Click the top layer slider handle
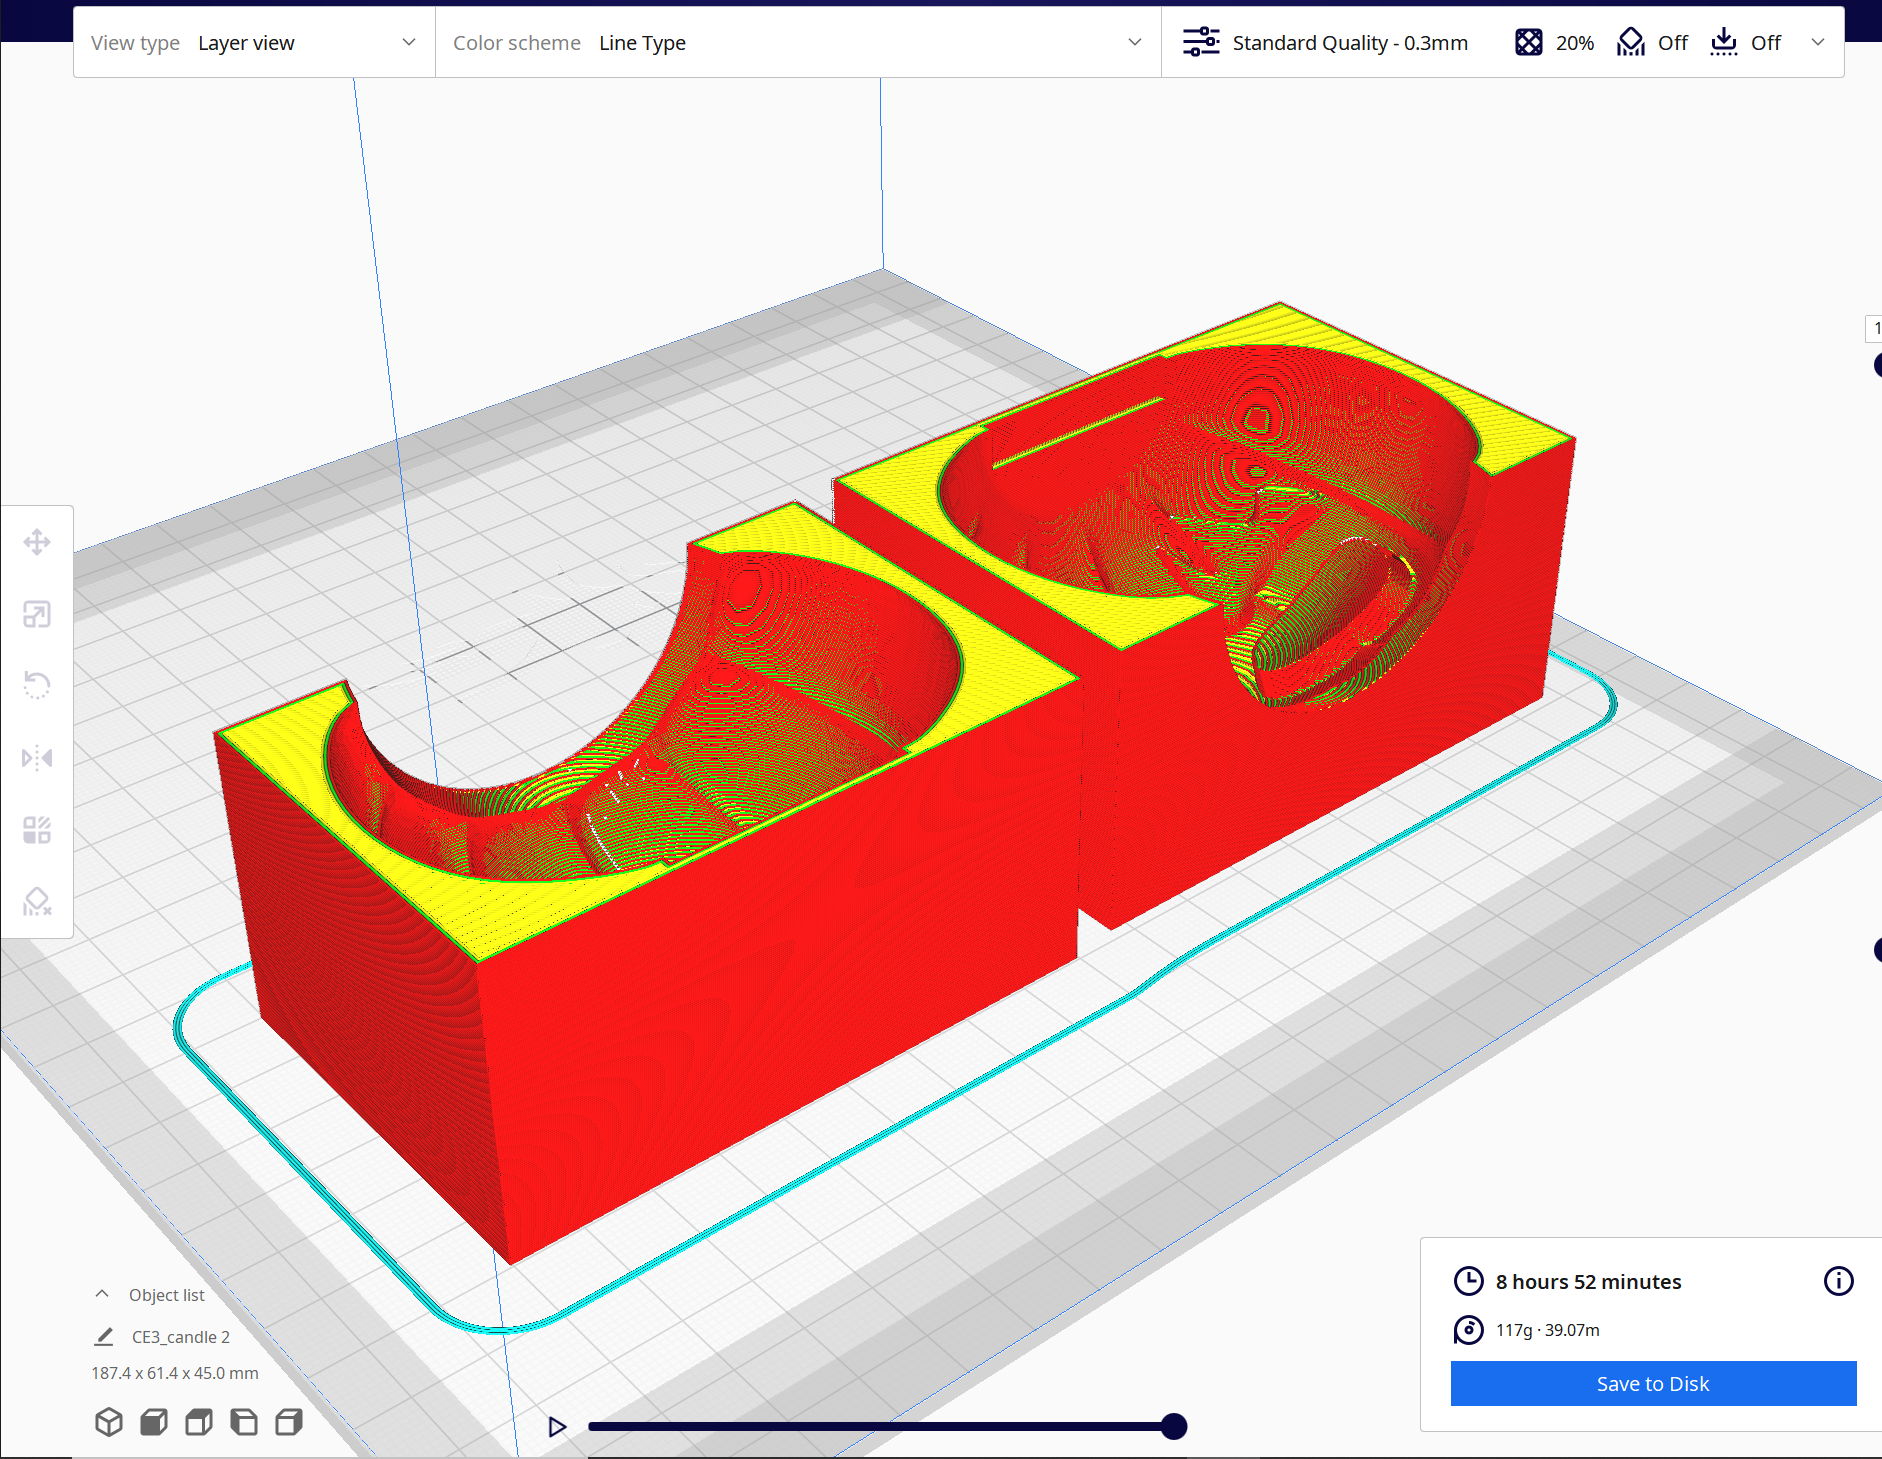This screenshot has width=1882, height=1459. [1877, 365]
